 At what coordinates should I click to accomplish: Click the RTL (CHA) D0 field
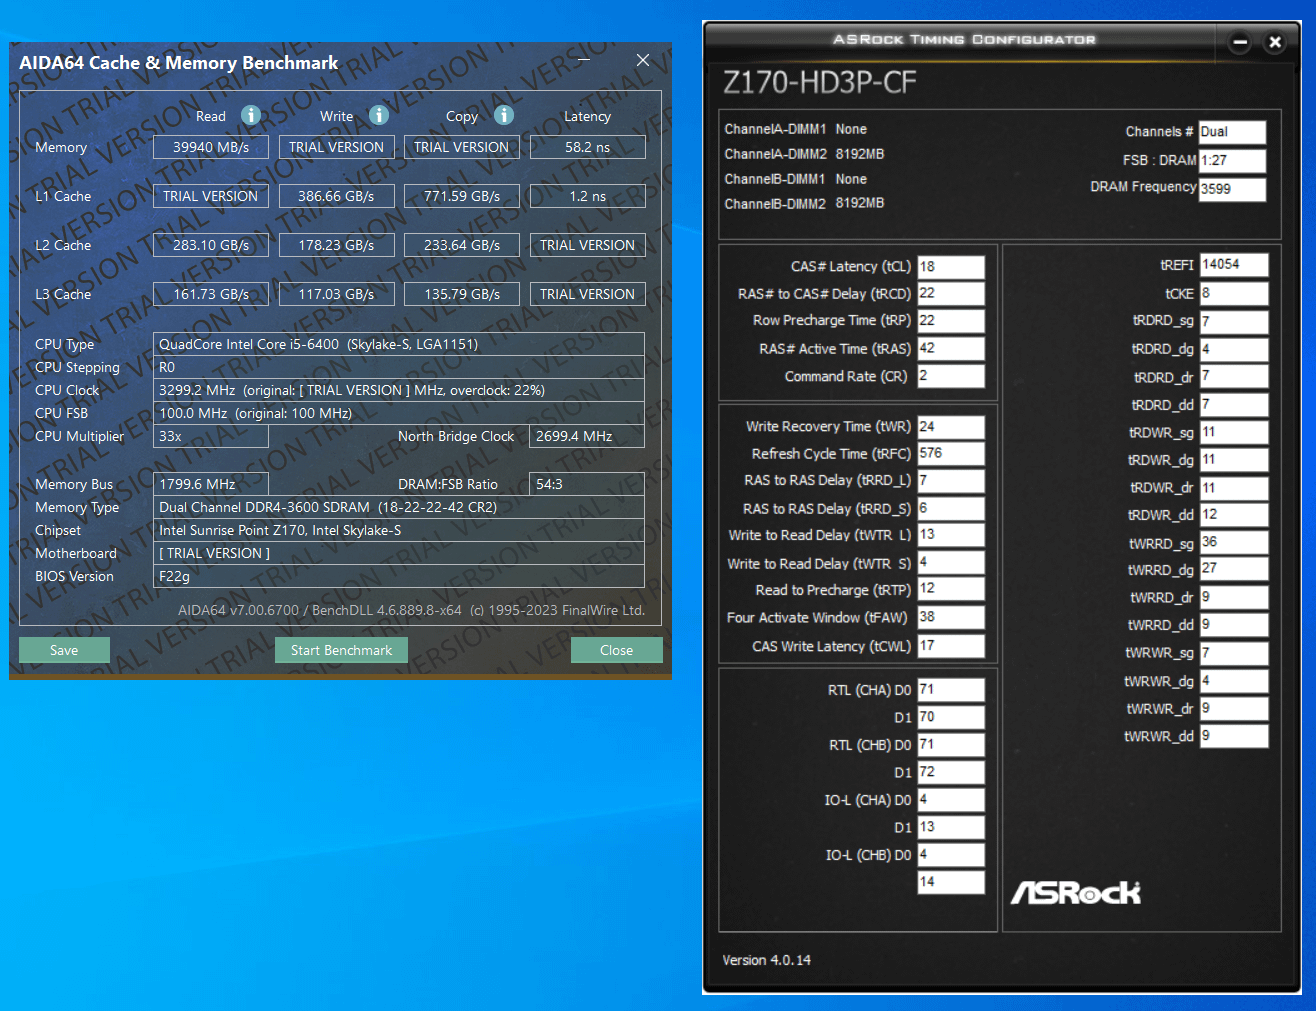coord(951,690)
